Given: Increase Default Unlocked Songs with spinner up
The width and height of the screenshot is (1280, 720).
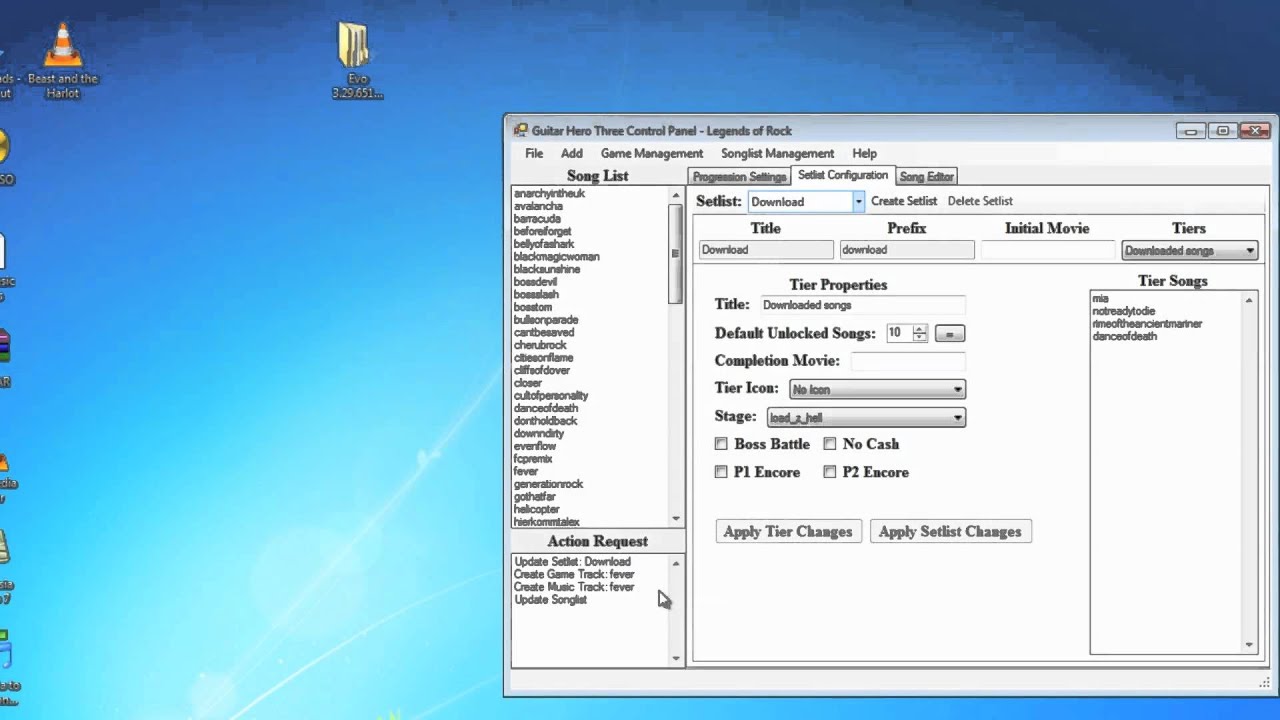Looking at the screenshot, I should pos(919,329).
